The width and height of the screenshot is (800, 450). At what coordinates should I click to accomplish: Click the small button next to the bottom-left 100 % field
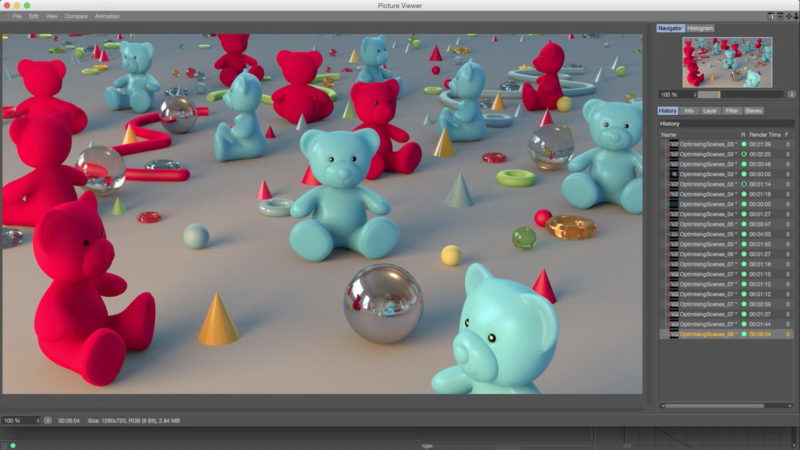(x=47, y=420)
